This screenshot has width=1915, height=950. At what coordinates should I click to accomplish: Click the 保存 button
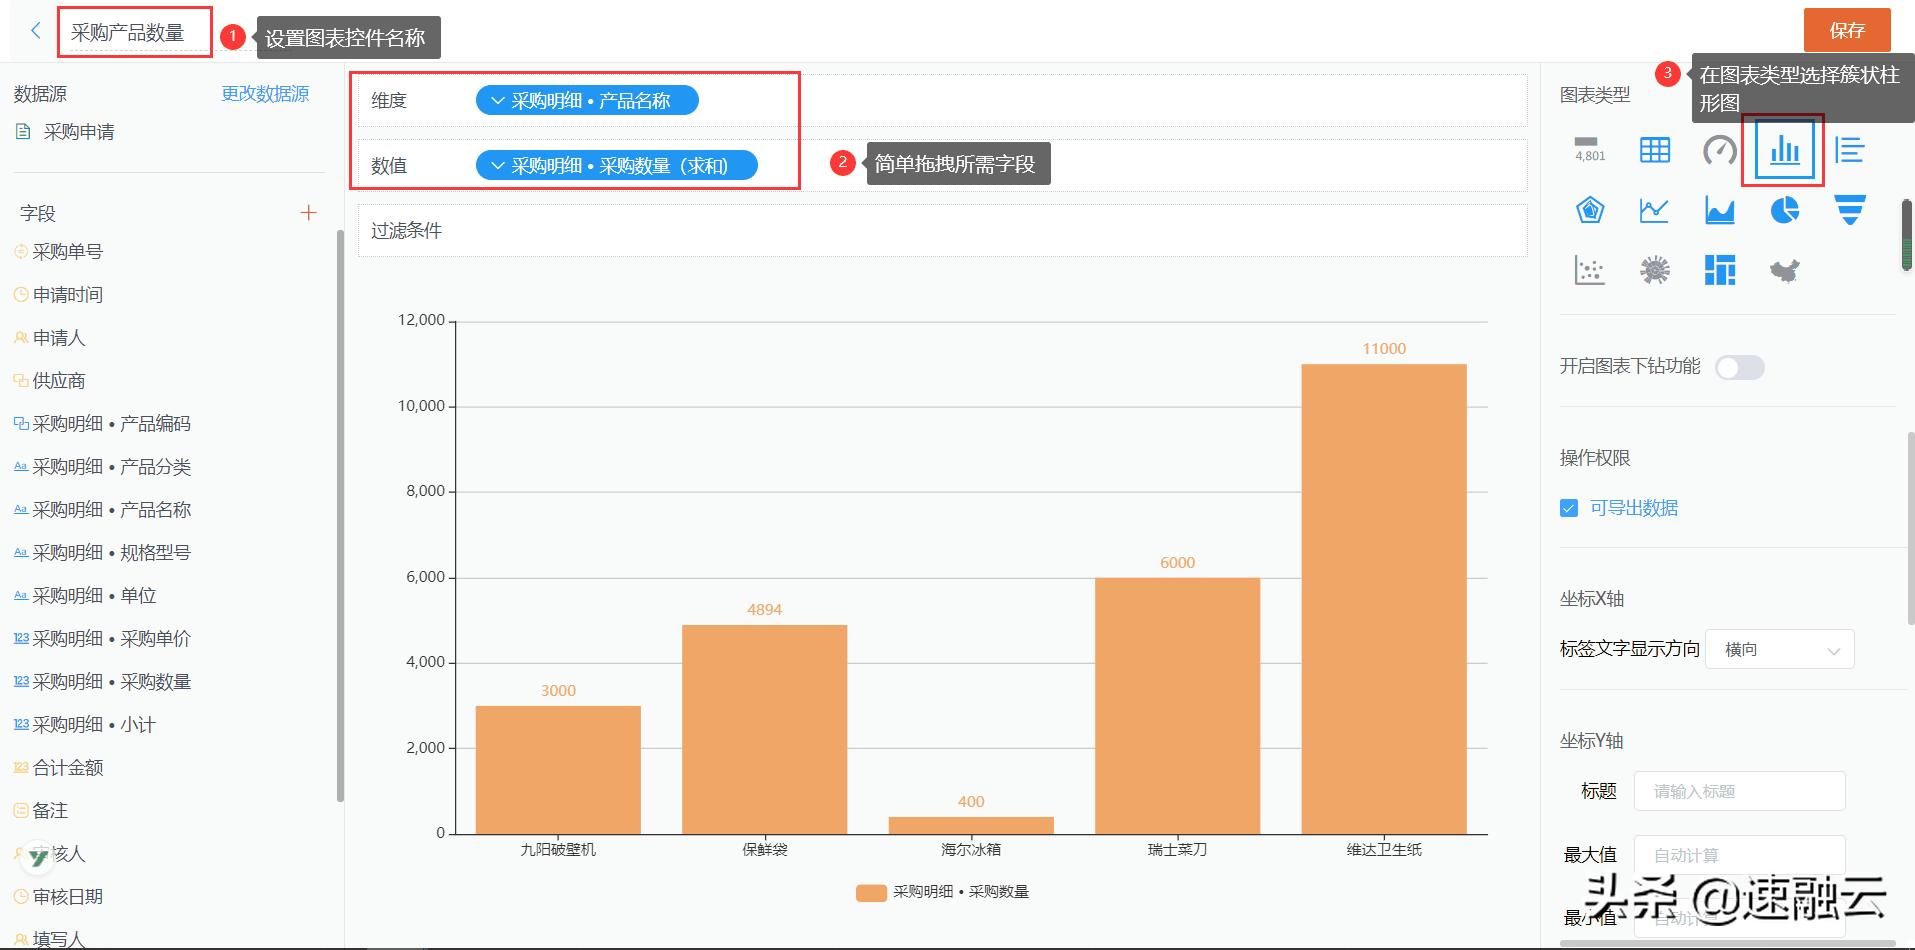(x=1846, y=30)
